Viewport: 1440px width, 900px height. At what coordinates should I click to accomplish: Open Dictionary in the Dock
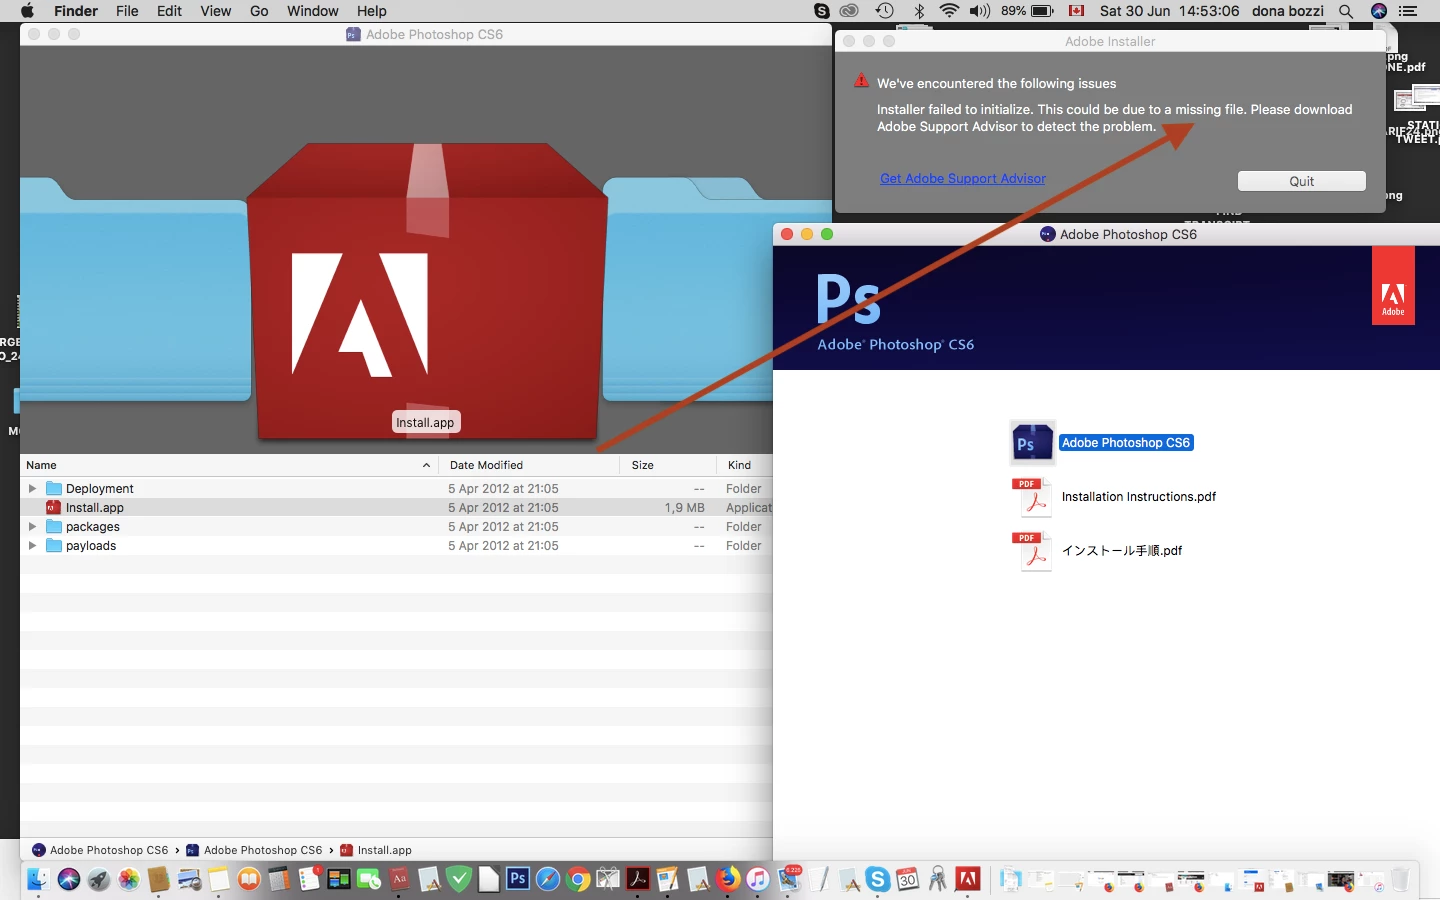click(x=399, y=879)
